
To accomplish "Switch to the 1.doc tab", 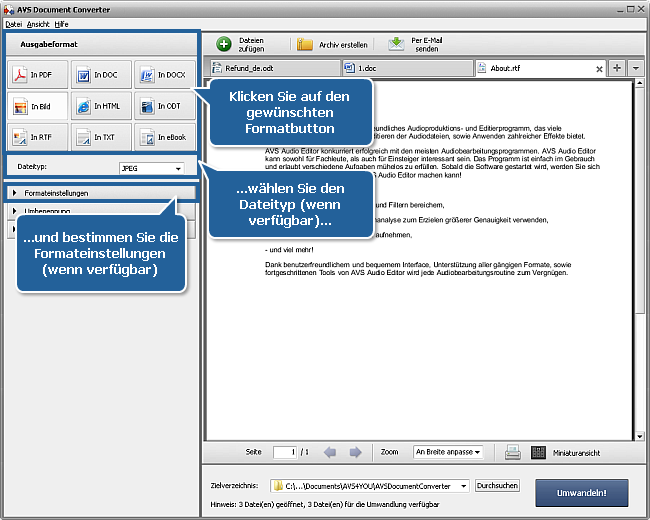I will 408,68.
